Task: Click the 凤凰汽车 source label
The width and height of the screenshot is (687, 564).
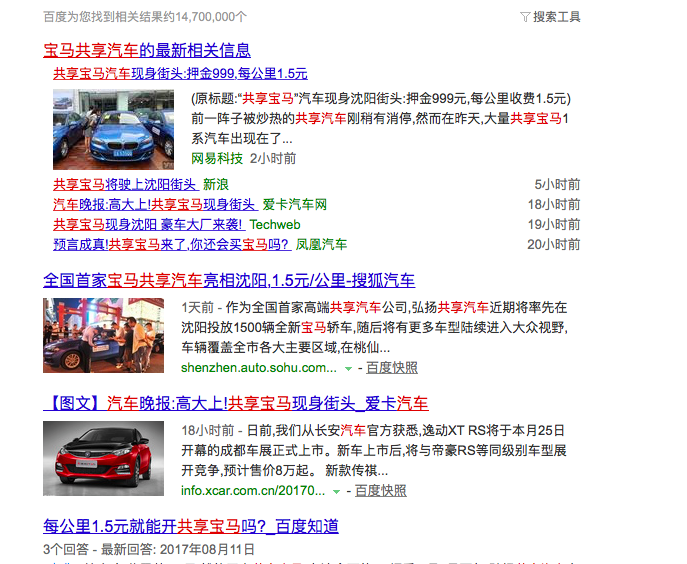Action: pos(321,245)
